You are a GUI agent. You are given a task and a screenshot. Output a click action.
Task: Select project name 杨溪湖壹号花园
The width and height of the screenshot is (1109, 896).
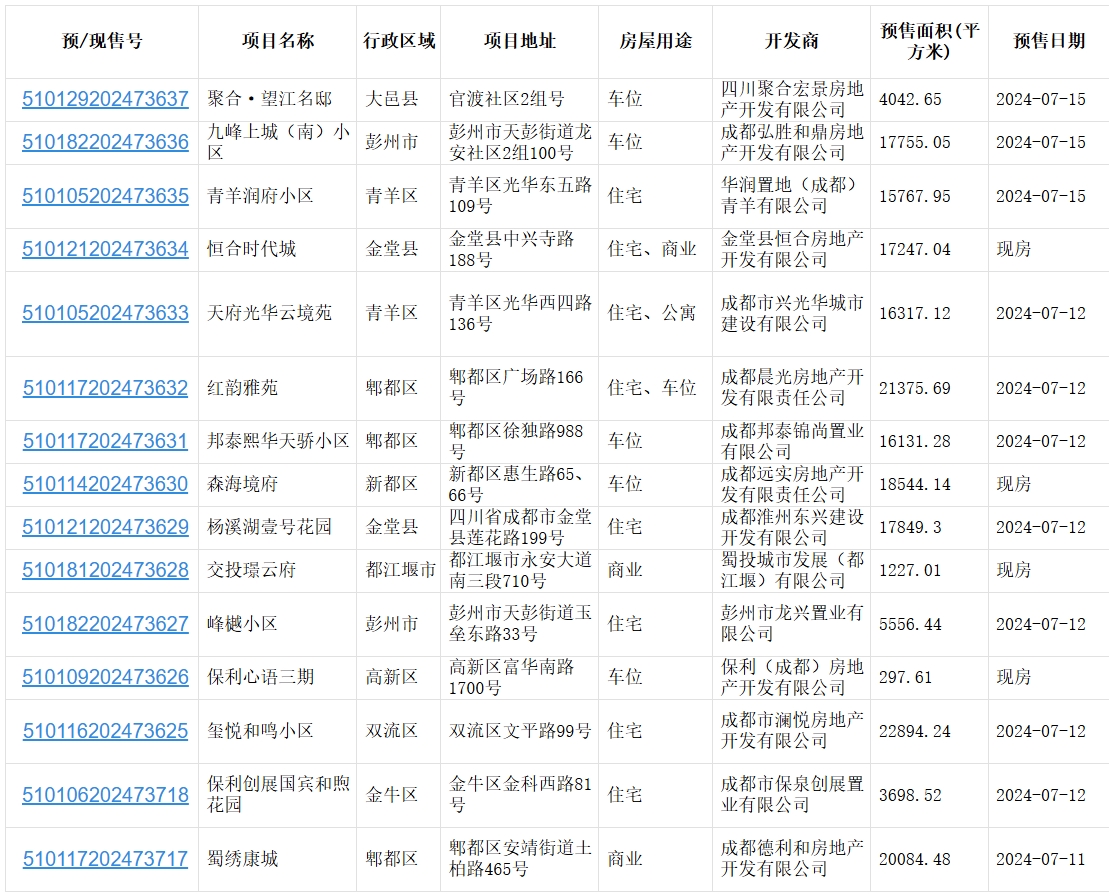pos(269,527)
